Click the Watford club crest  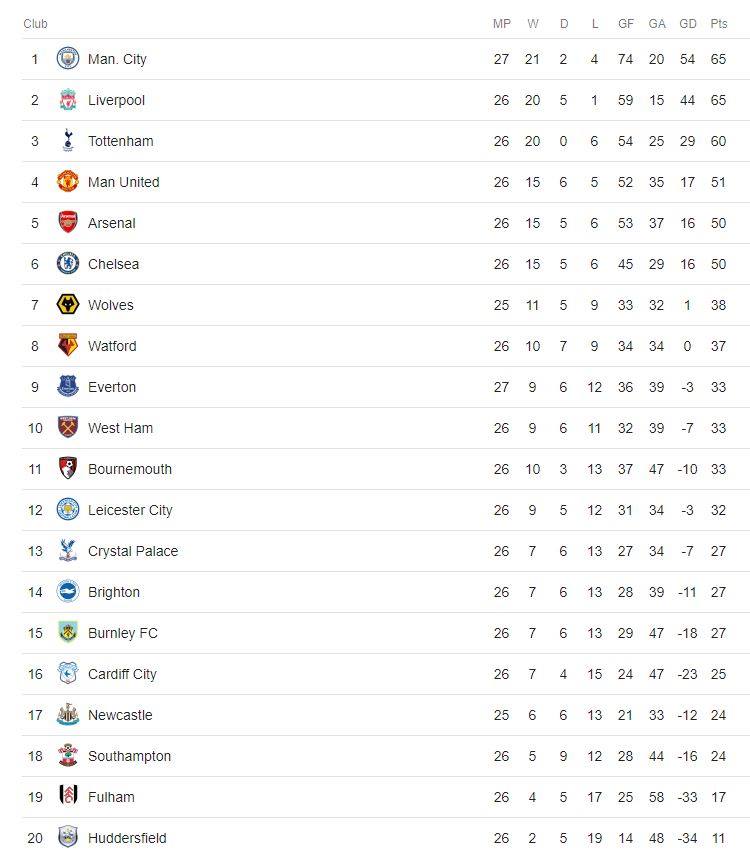68,345
